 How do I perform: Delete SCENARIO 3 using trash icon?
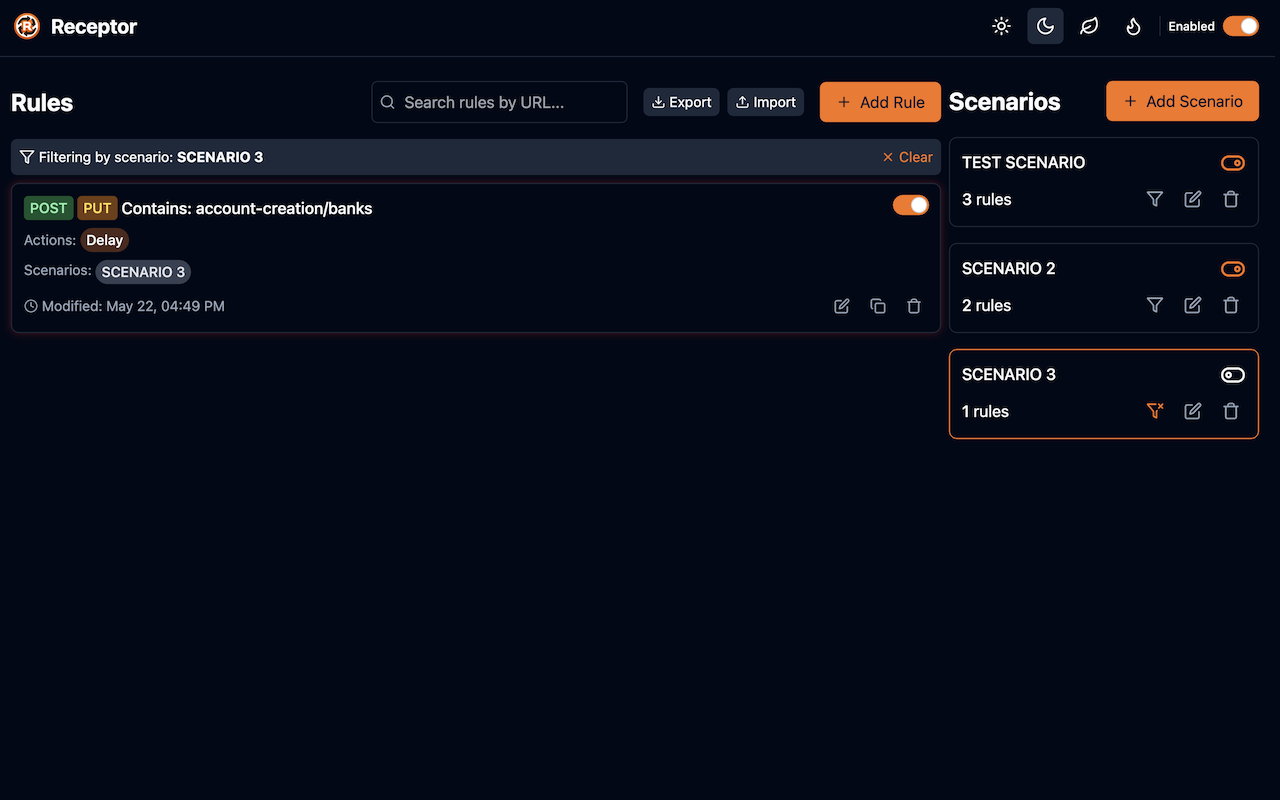point(1231,411)
